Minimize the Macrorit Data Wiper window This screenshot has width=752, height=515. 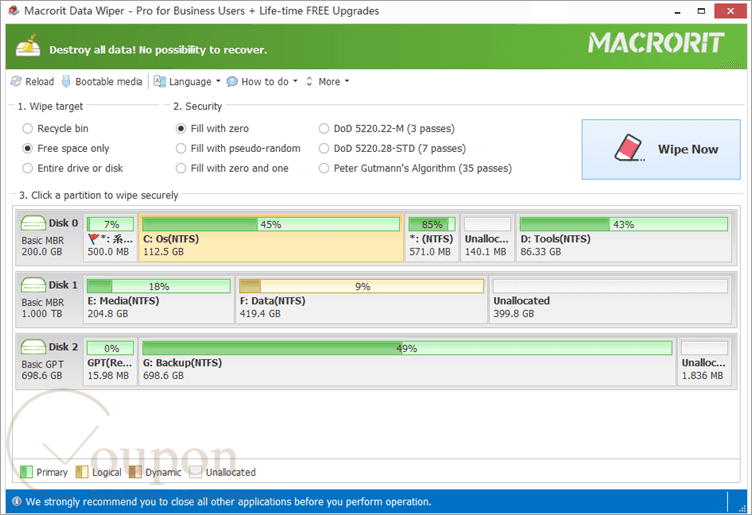(677, 11)
